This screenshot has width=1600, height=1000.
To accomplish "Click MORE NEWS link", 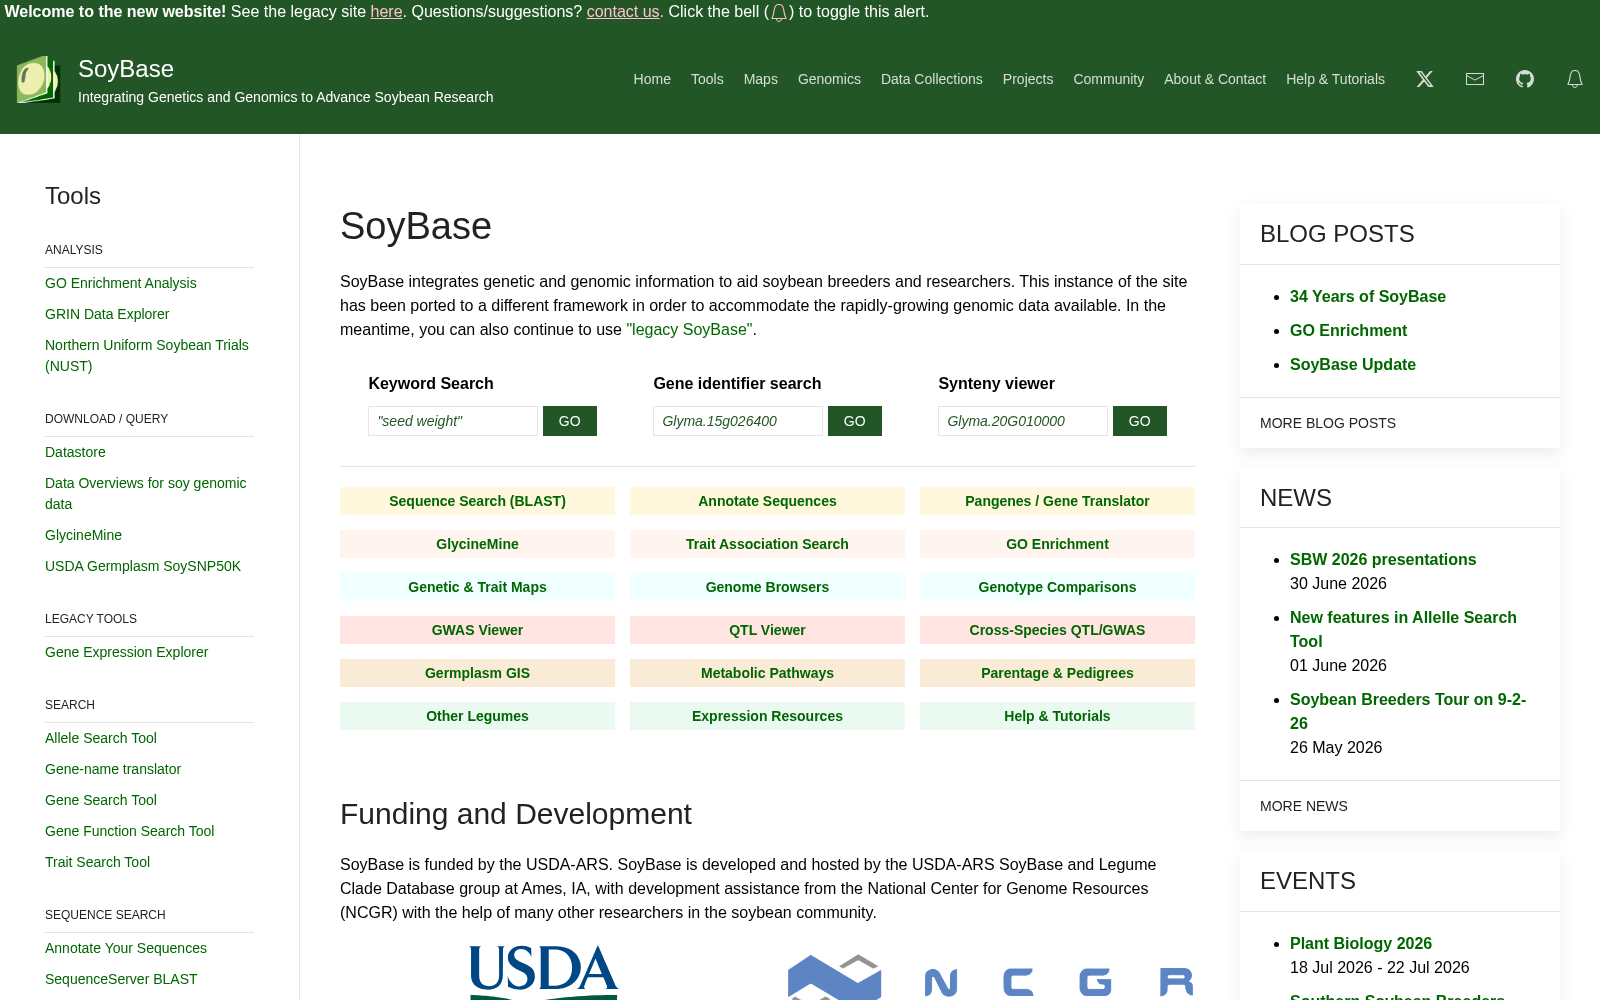I will click(x=1304, y=806).
